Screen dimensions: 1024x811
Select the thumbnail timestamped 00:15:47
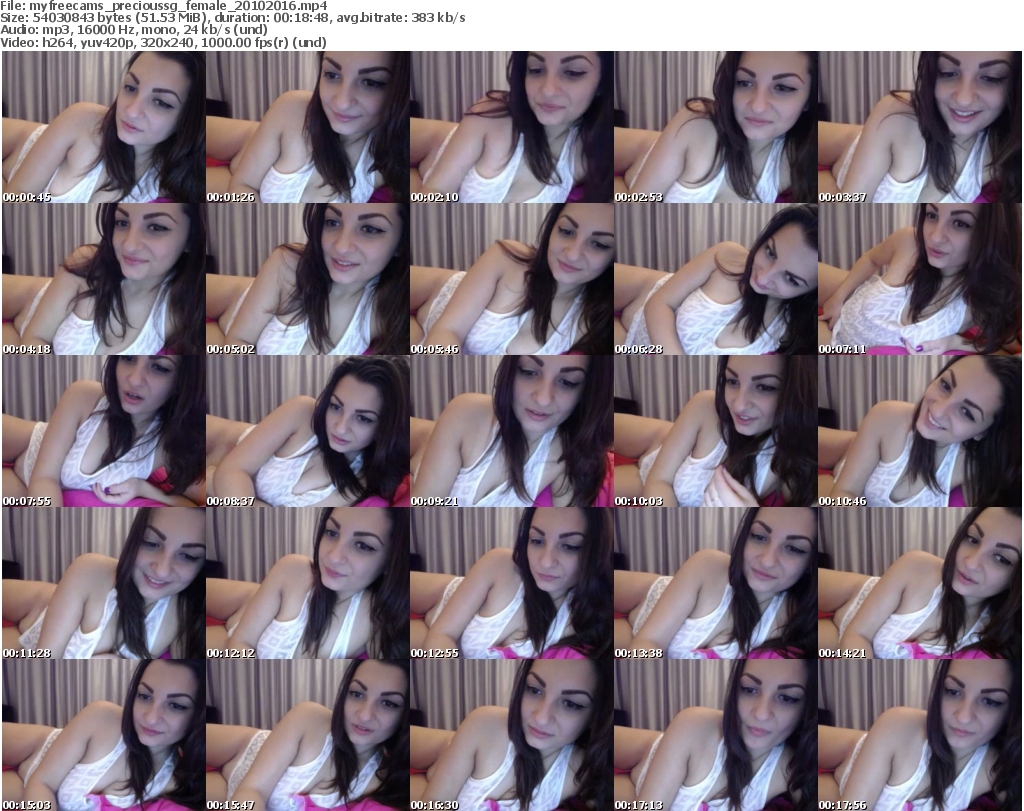[x=308, y=735]
